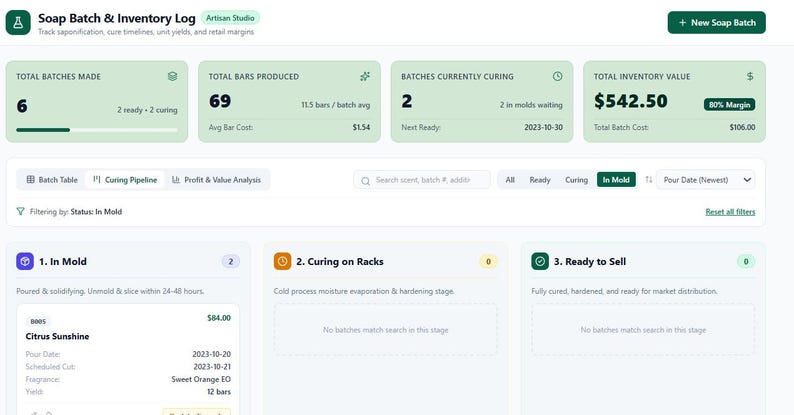This screenshot has height=415, width=794.
Task: Open the Pour Date (Newest) sort dropdown
Action: [x=706, y=180]
